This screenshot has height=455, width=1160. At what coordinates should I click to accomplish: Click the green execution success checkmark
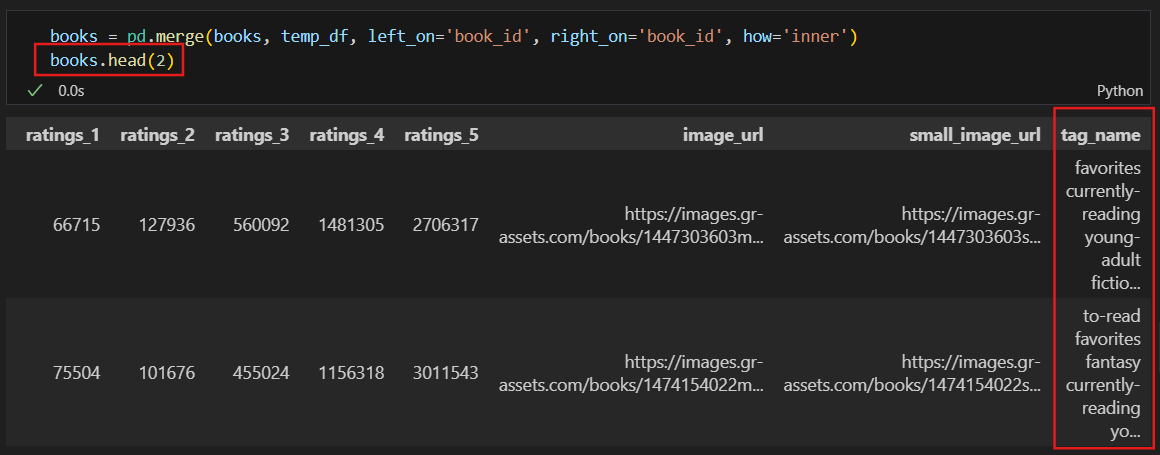[x=34, y=91]
